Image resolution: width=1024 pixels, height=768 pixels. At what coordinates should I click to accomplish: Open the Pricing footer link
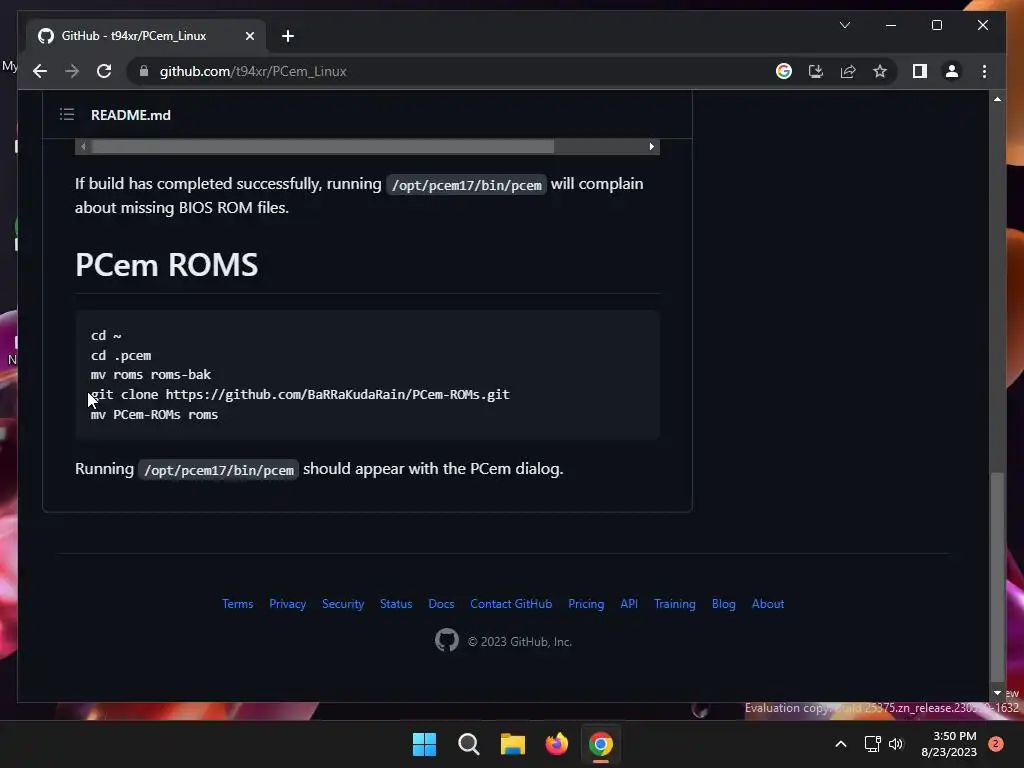pyautogui.click(x=586, y=603)
